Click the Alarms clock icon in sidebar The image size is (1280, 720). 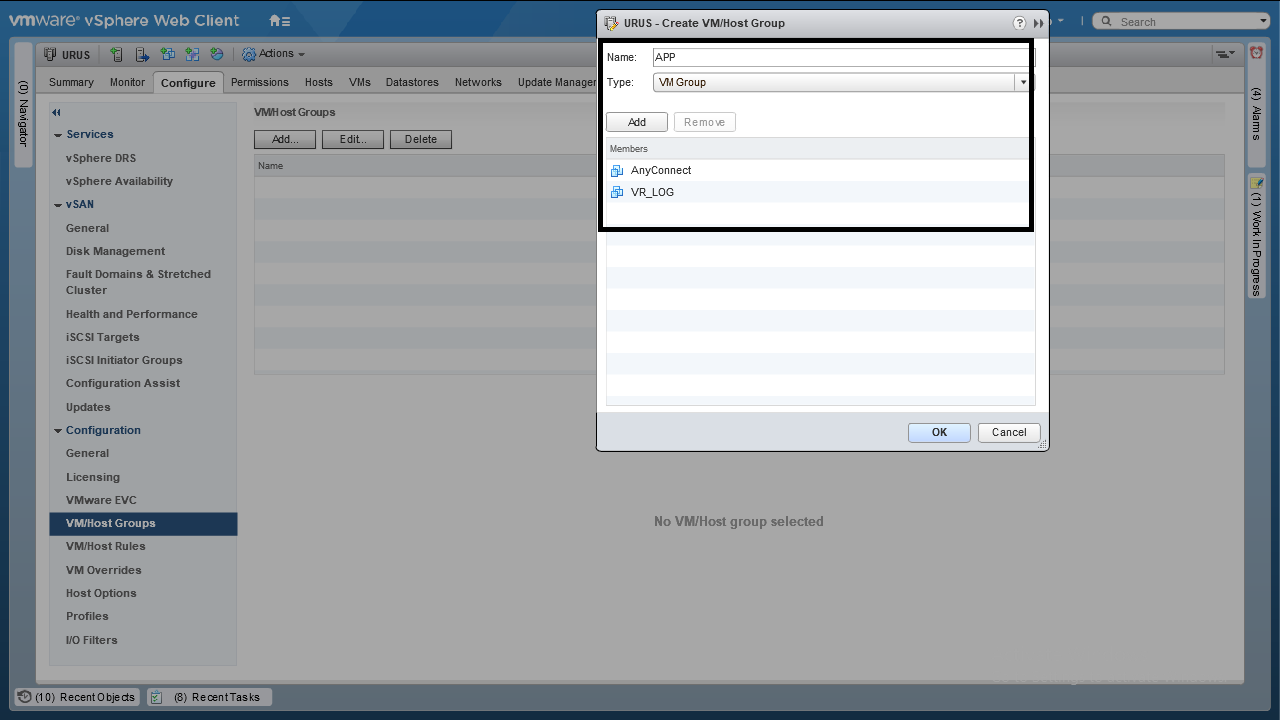[1257, 53]
